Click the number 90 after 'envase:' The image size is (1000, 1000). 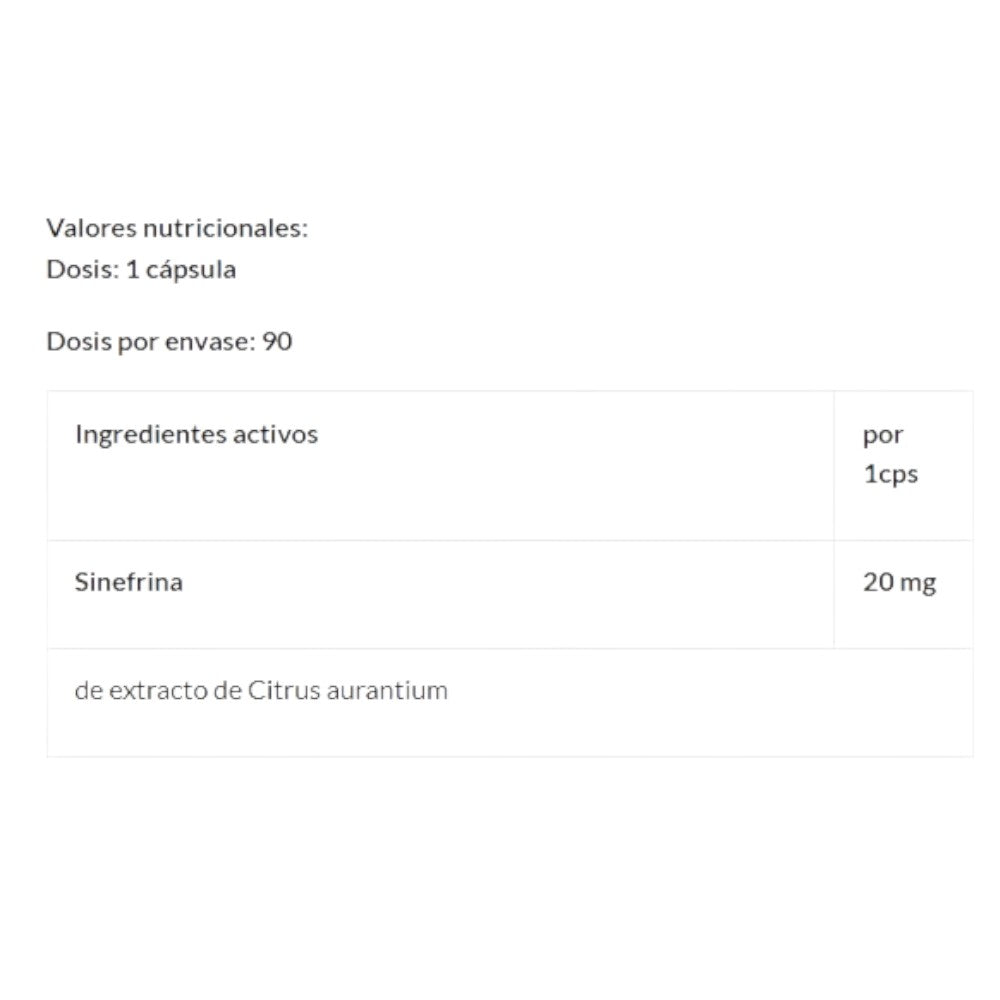point(277,342)
